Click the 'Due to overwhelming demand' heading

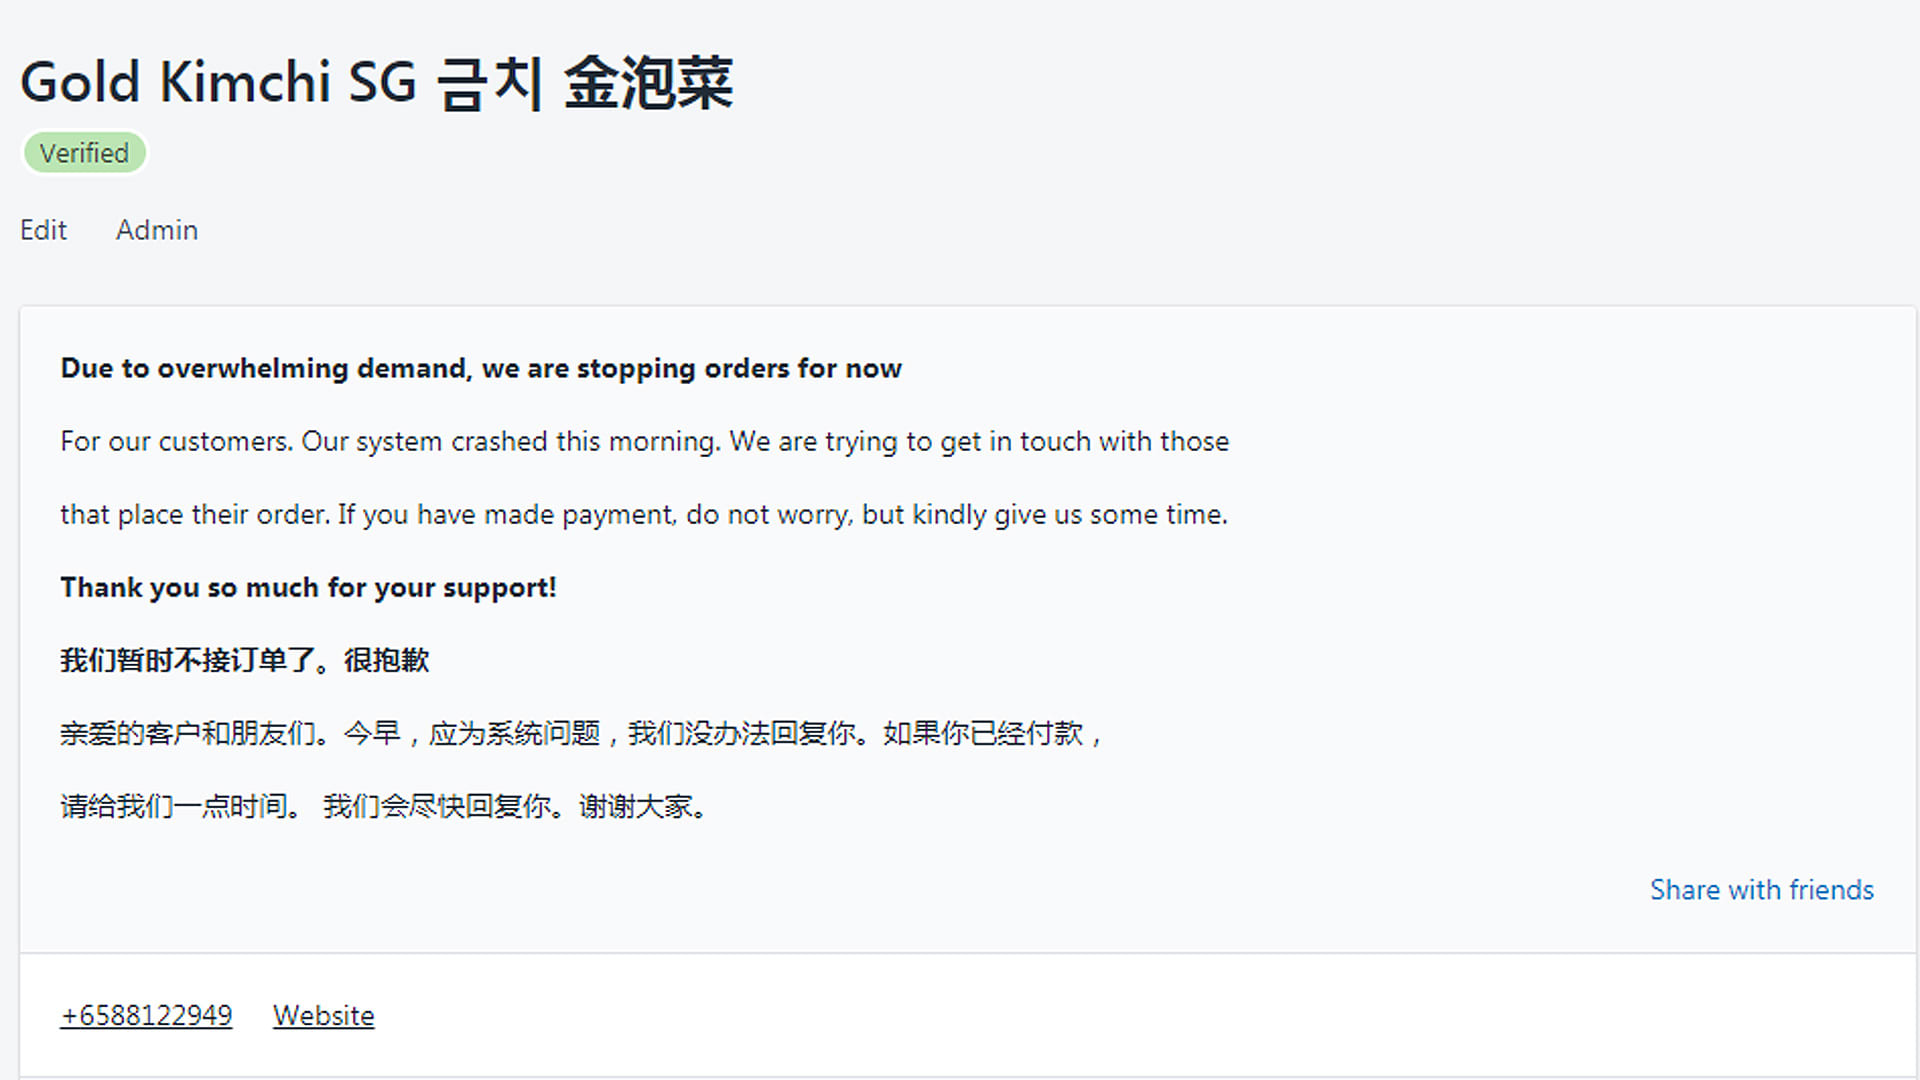pyautogui.click(x=481, y=368)
